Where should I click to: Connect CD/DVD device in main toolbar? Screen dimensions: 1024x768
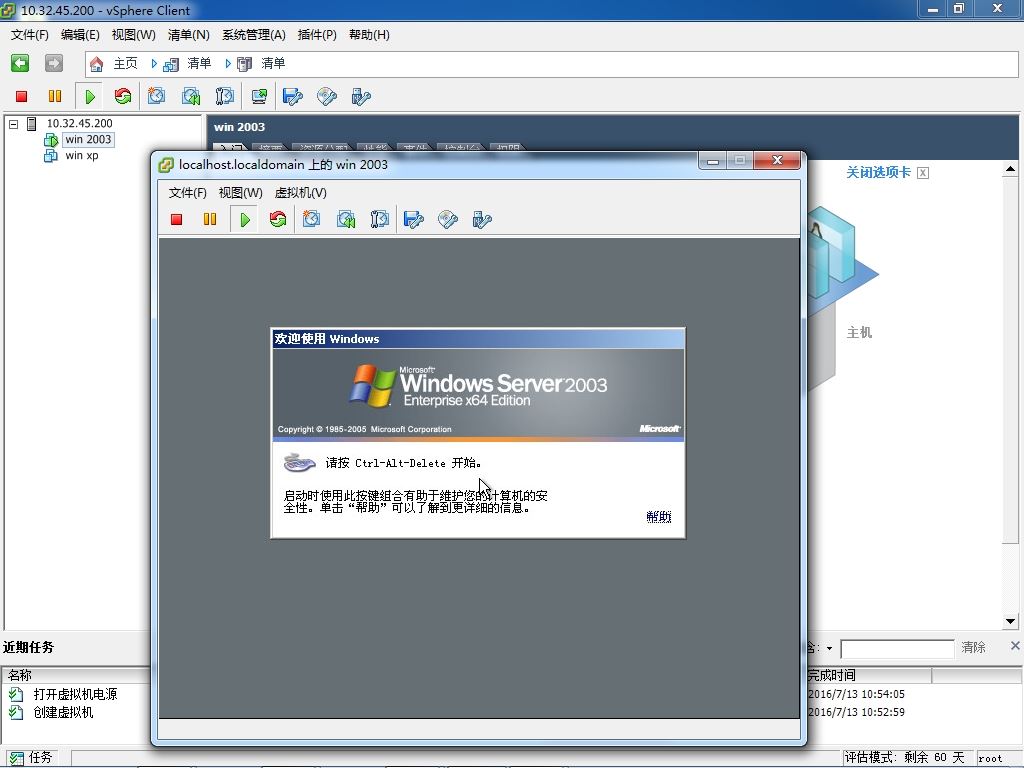[327, 97]
